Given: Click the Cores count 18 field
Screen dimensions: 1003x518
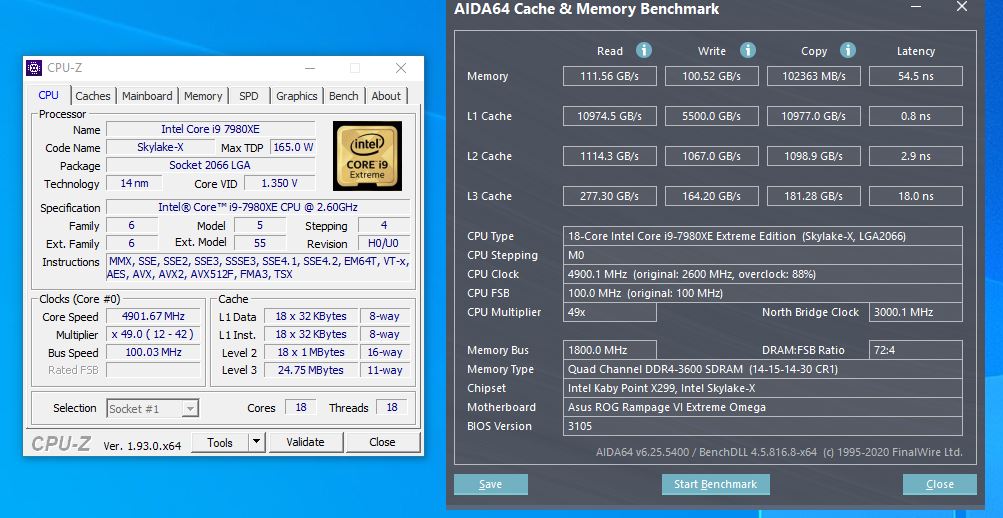Looking at the screenshot, I should click(301, 408).
